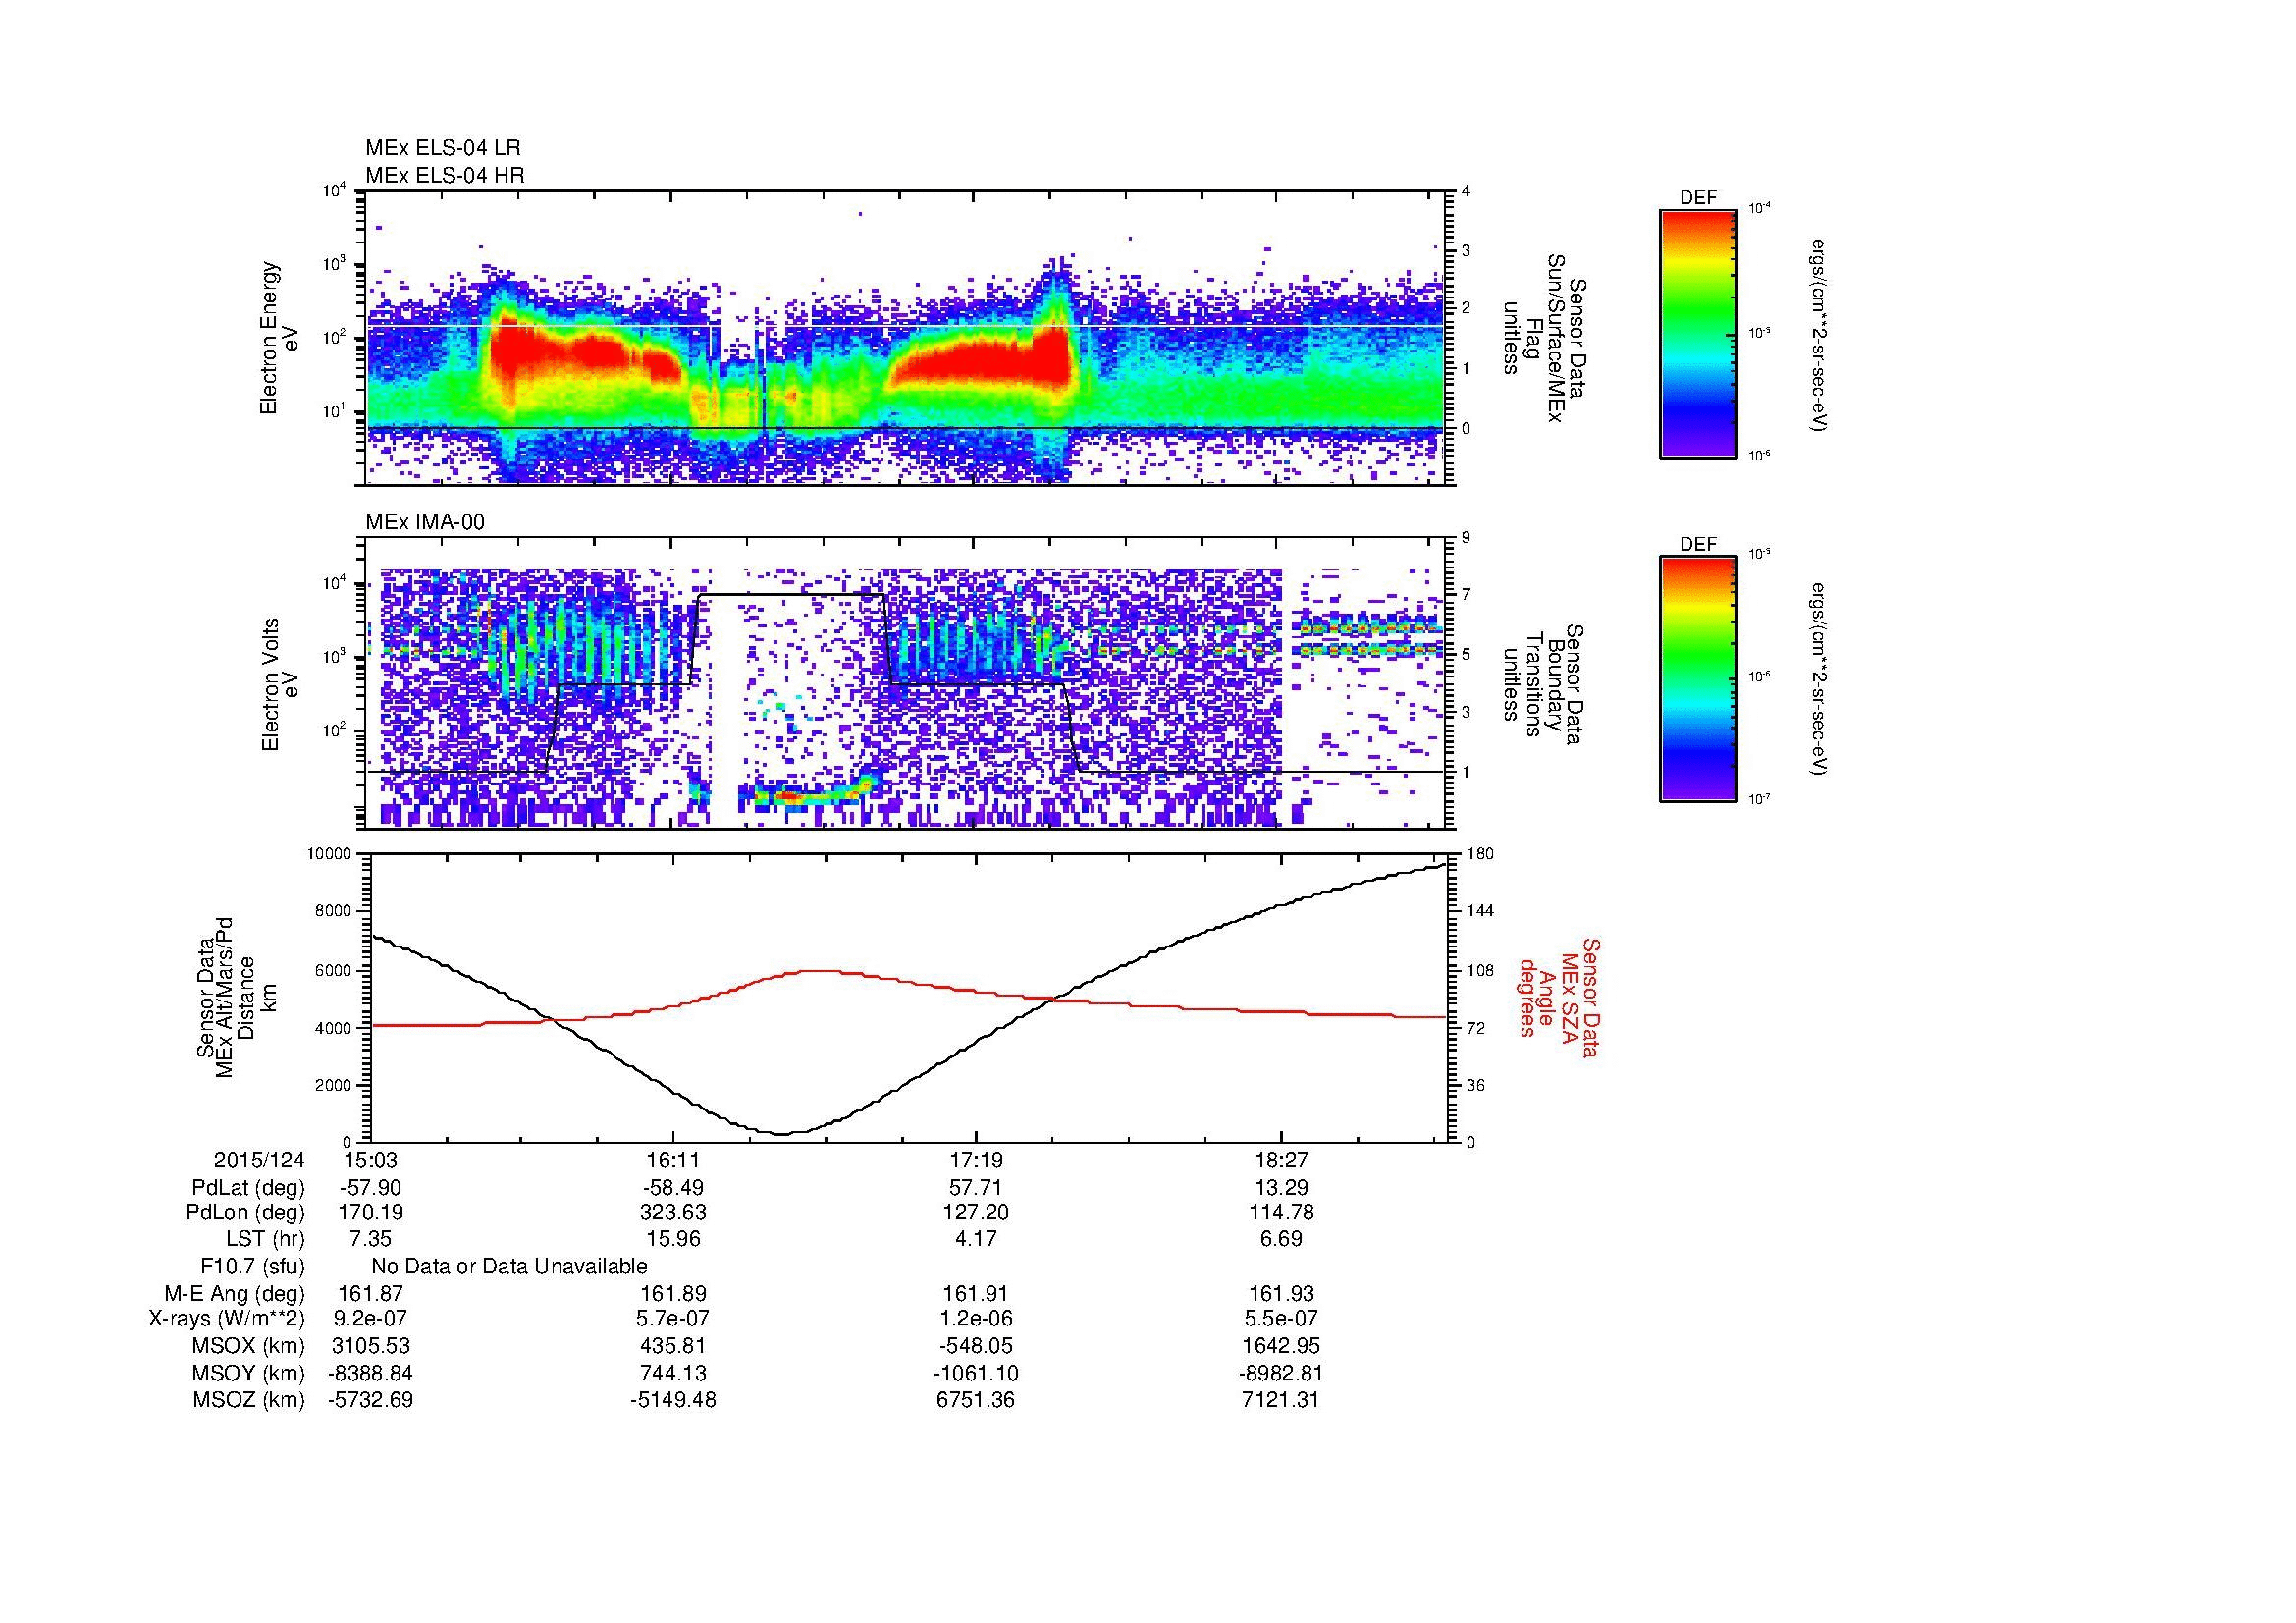The image size is (2296, 1623).
Task: Click the '18:27' time tick label
Action: click(1281, 1160)
